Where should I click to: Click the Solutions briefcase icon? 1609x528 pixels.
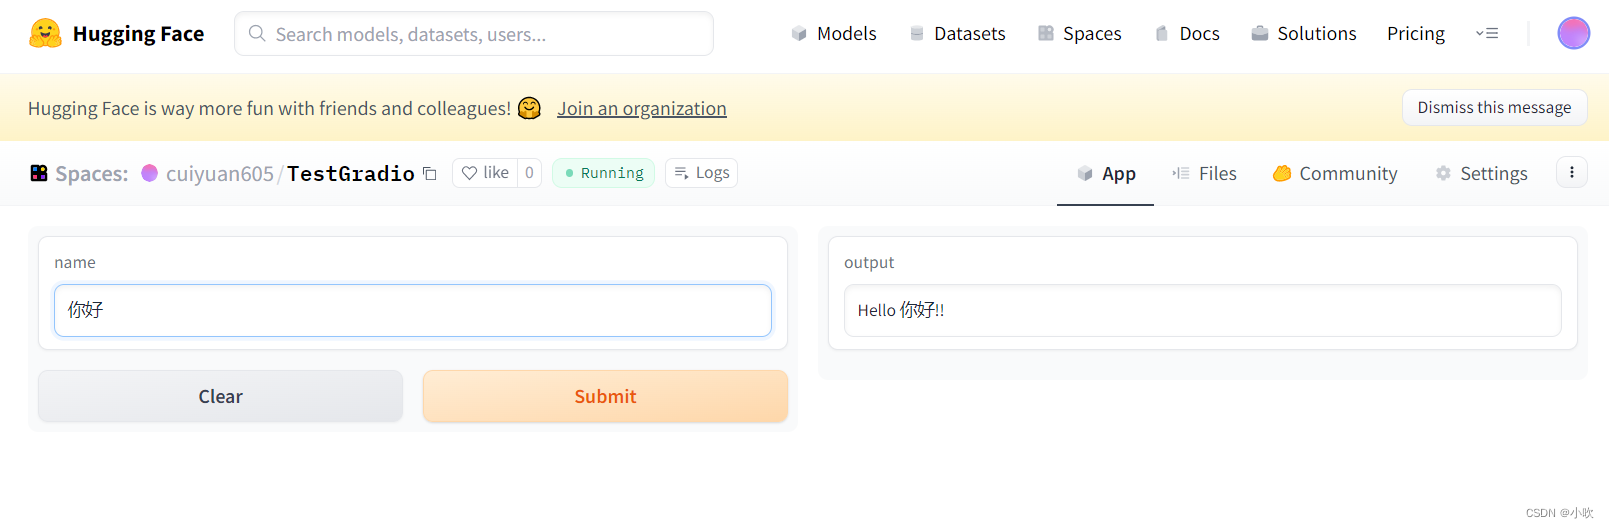point(1260,34)
